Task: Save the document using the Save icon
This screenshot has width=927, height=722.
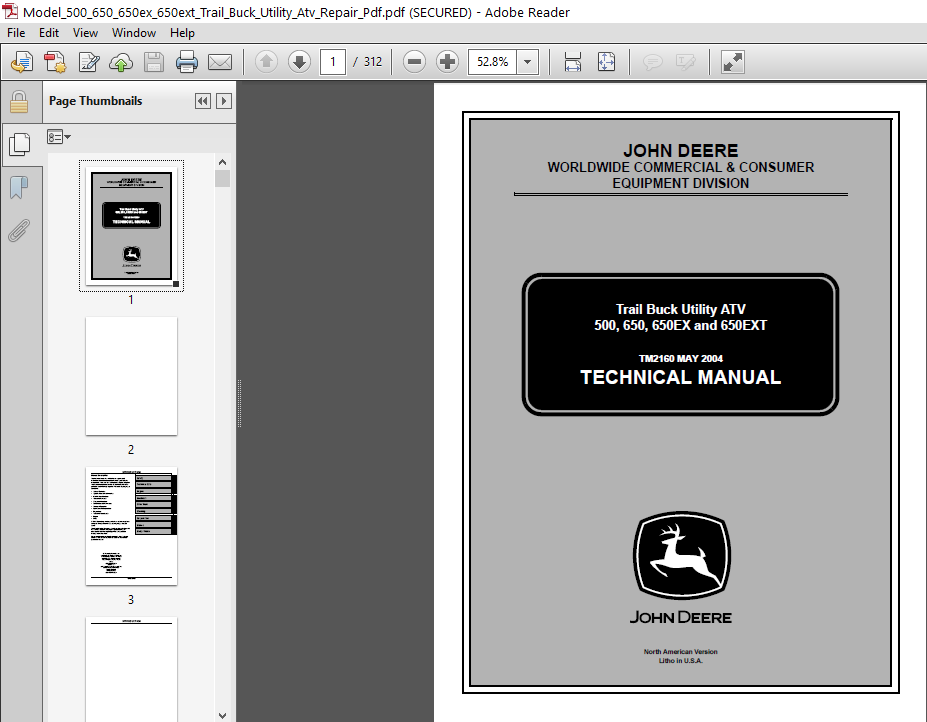Action: pos(153,62)
